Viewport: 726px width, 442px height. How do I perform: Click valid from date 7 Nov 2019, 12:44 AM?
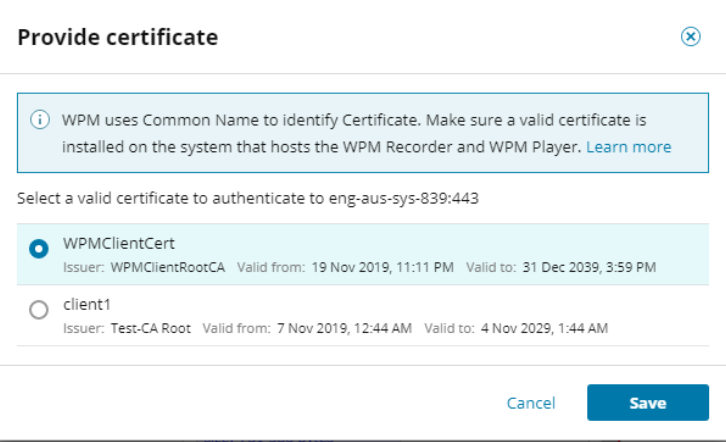click(x=344, y=328)
